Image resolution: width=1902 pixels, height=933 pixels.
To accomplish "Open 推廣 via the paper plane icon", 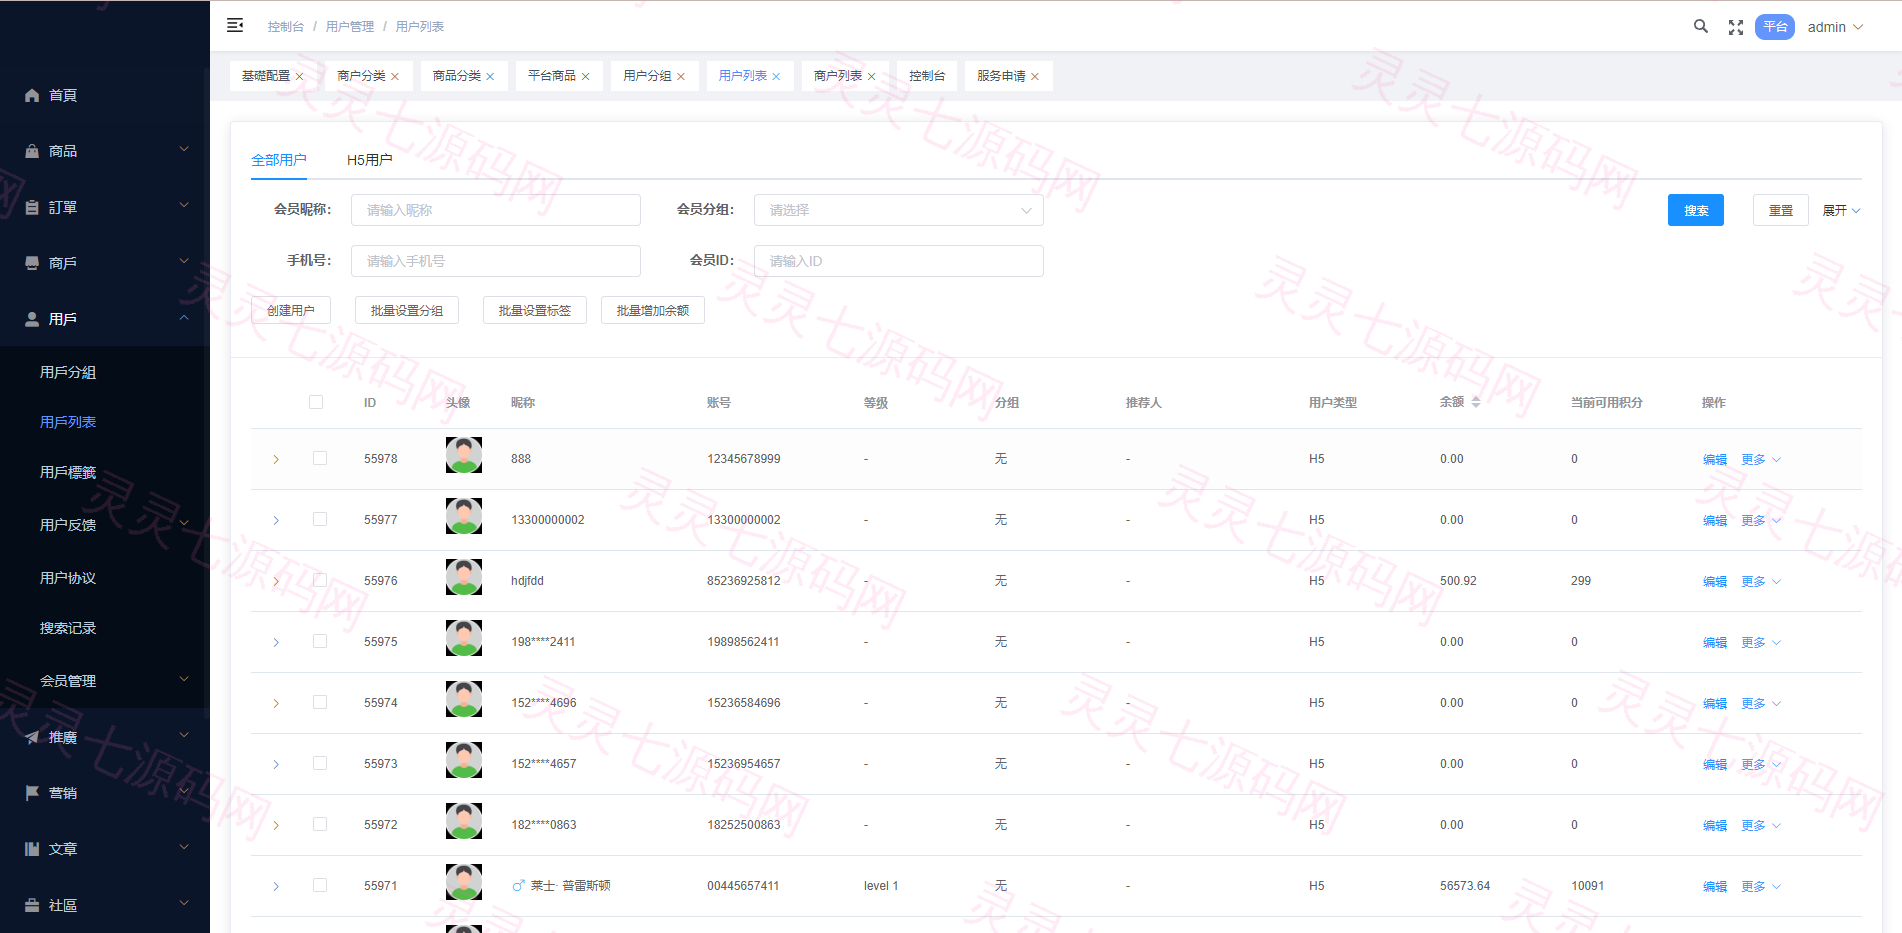I will point(32,737).
